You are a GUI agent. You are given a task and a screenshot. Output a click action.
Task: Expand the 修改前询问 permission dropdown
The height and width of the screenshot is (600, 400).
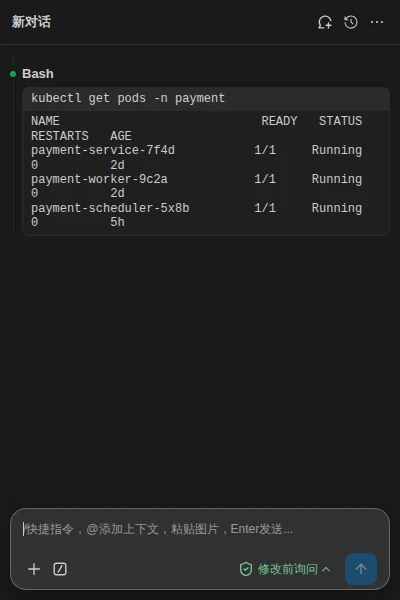(x=285, y=569)
